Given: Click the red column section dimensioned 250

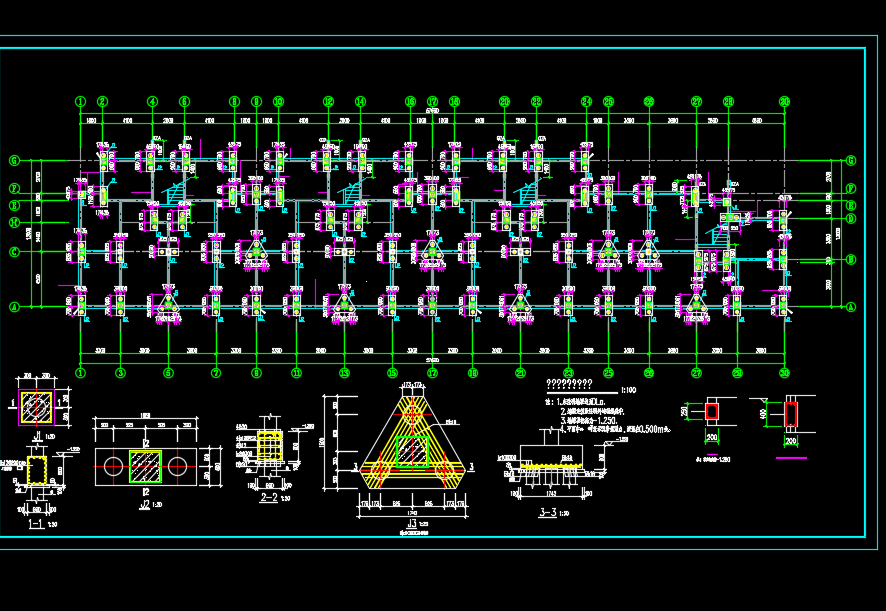Looking at the screenshot, I should [712, 411].
